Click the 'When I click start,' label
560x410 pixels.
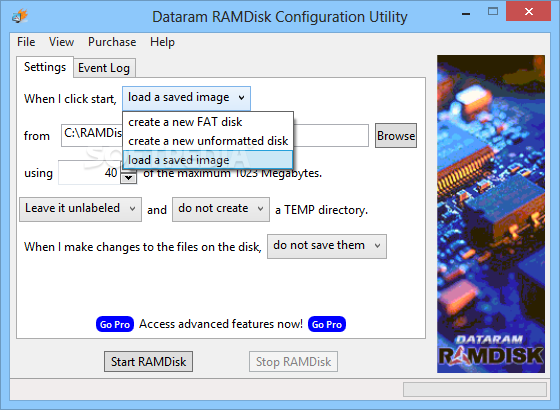tap(70, 99)
